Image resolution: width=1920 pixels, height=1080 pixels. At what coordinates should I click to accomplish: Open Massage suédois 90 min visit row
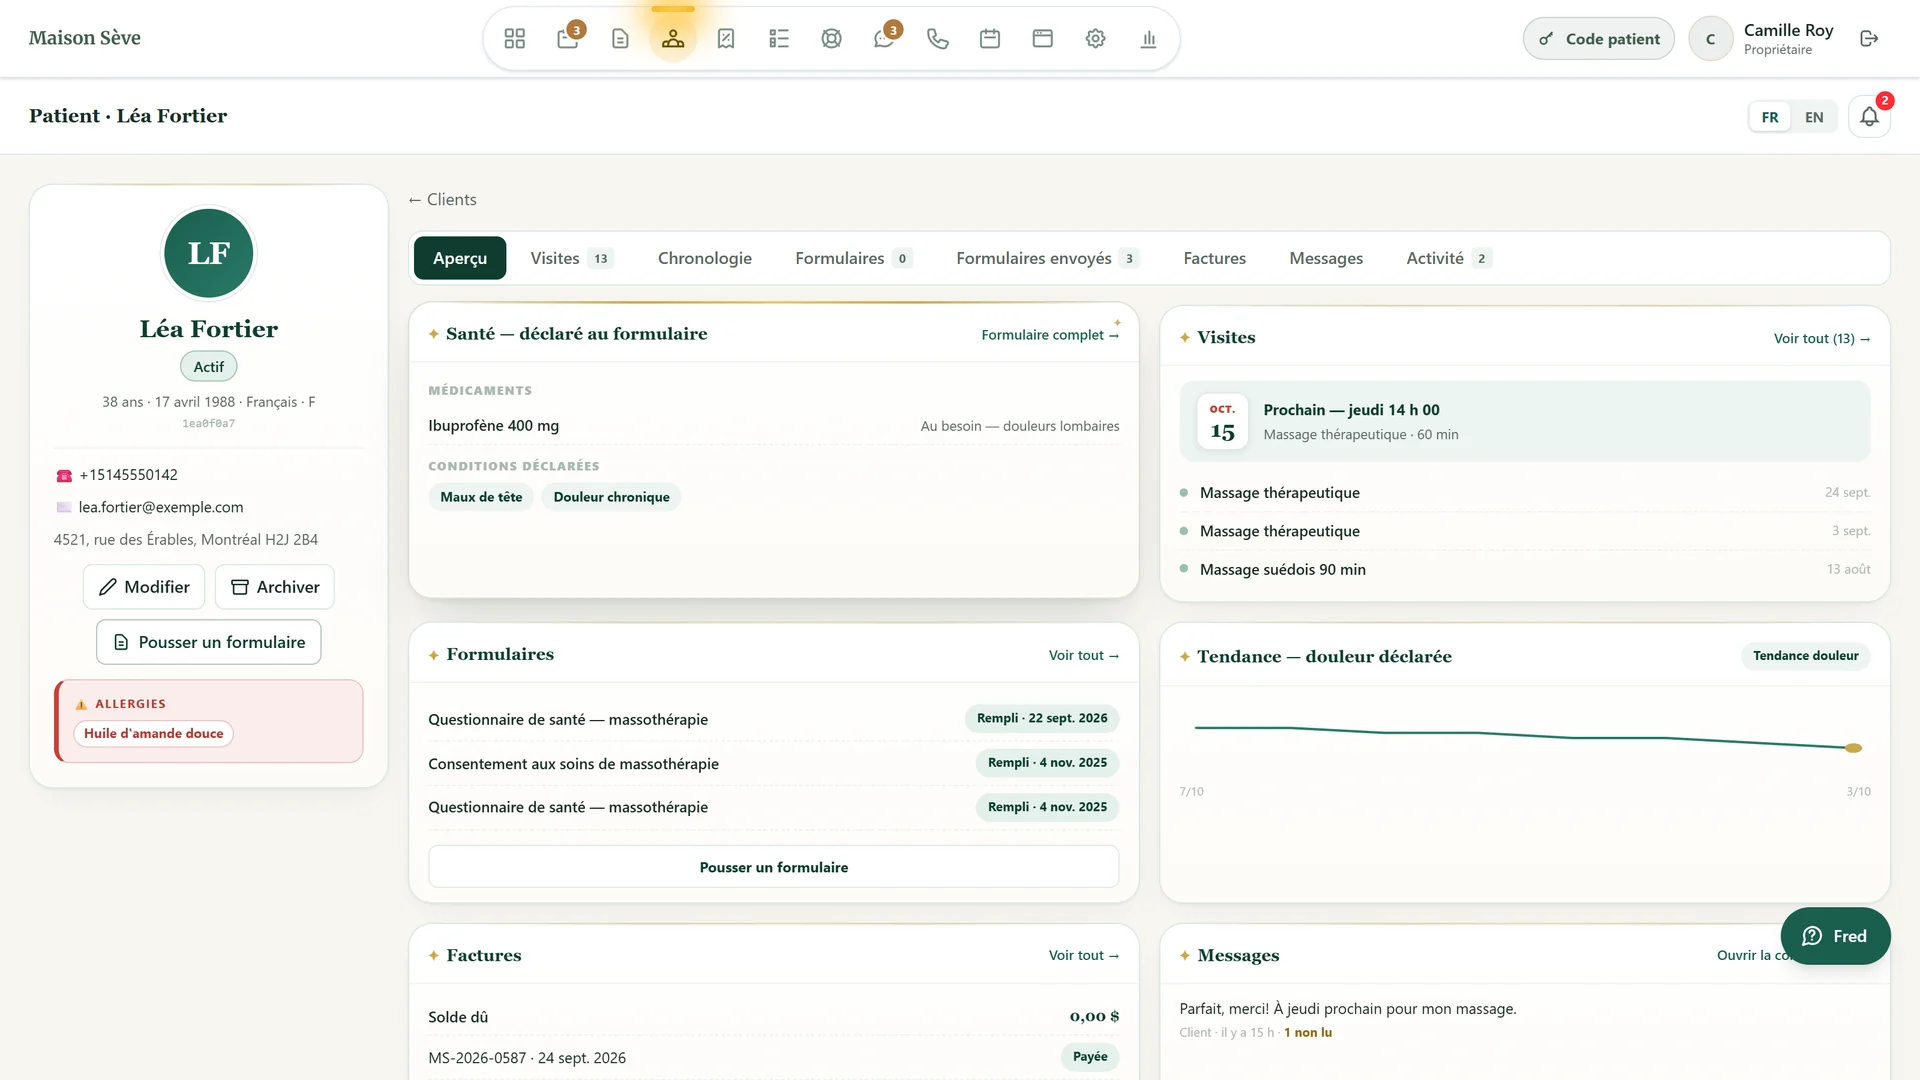click(x=1525, y=569)
